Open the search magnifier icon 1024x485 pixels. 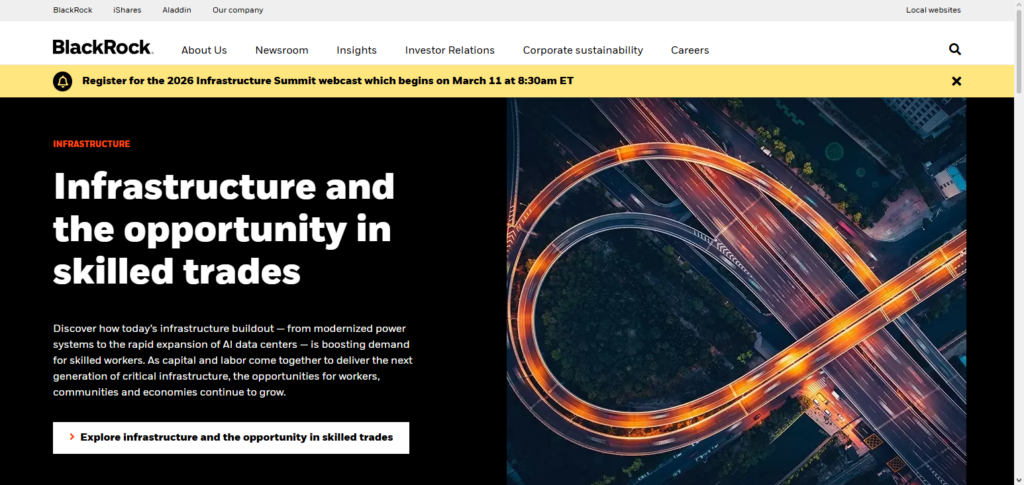pos(954,49)
